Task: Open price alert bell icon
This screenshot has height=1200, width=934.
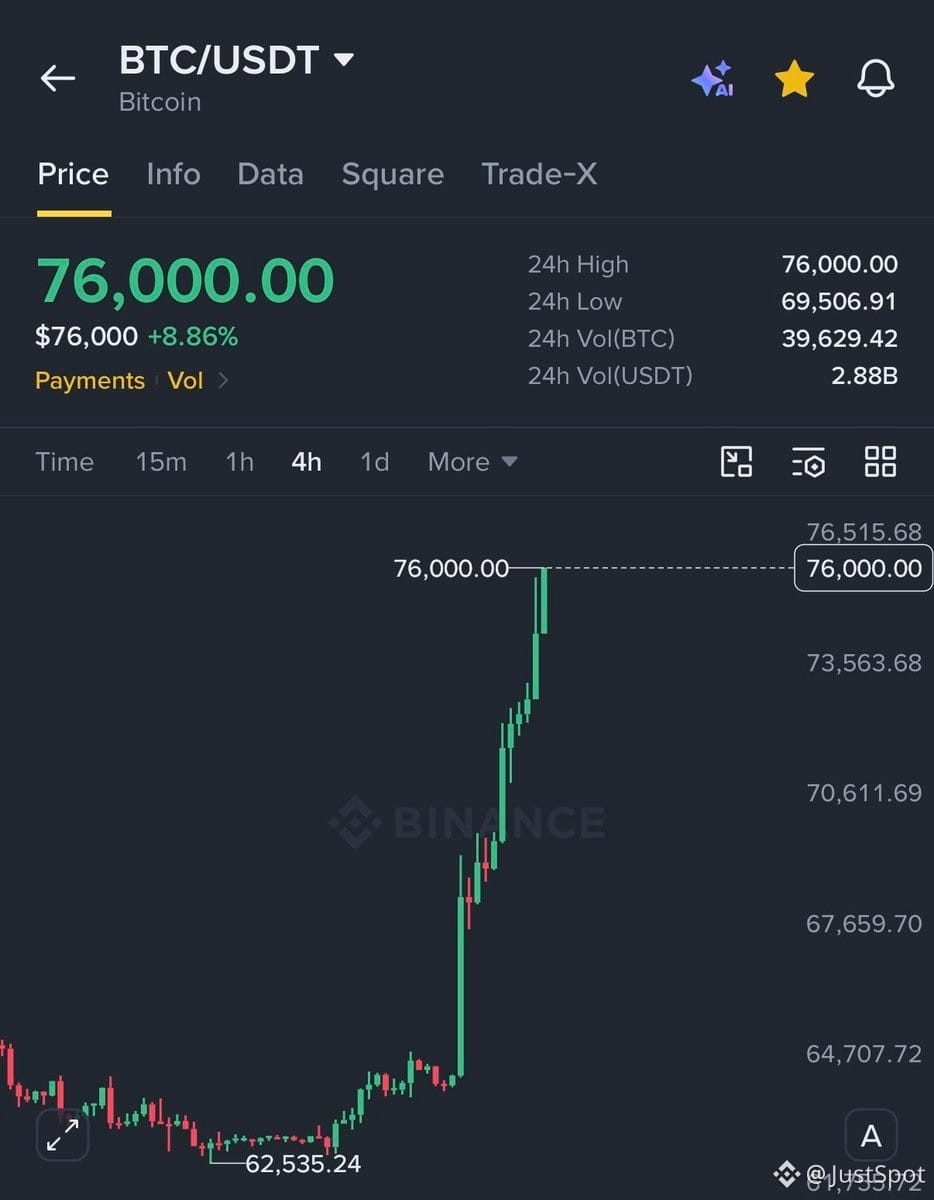Action: (x=876, y=78)
